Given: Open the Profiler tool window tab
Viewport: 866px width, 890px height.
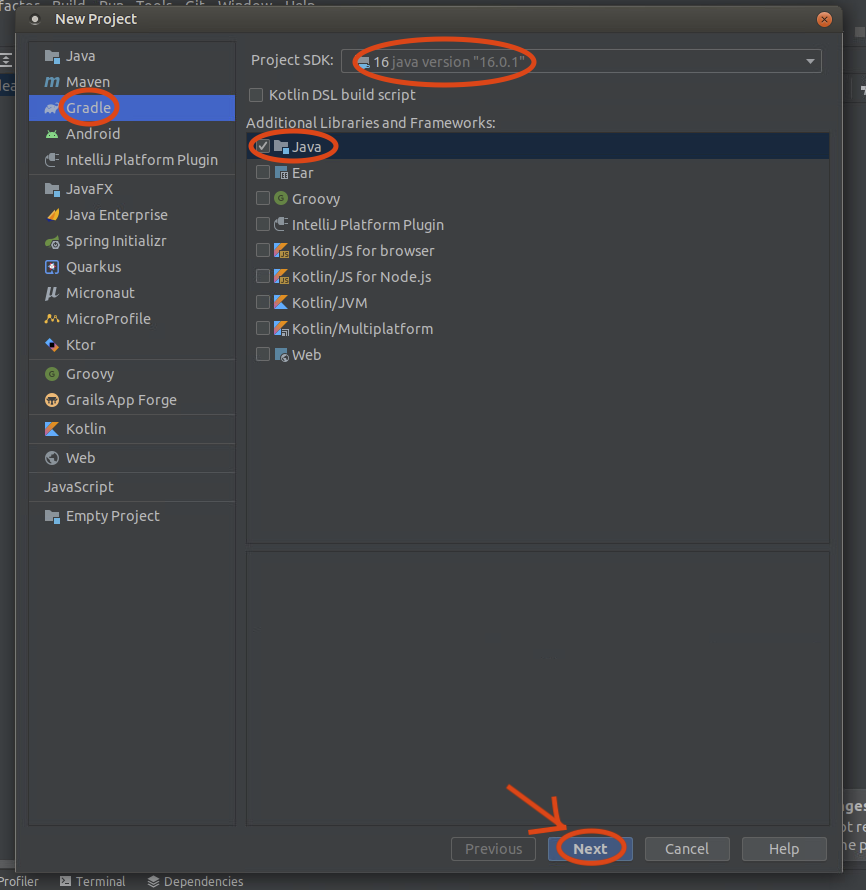Looking at the screenshot, I should (x=19, y=881).
